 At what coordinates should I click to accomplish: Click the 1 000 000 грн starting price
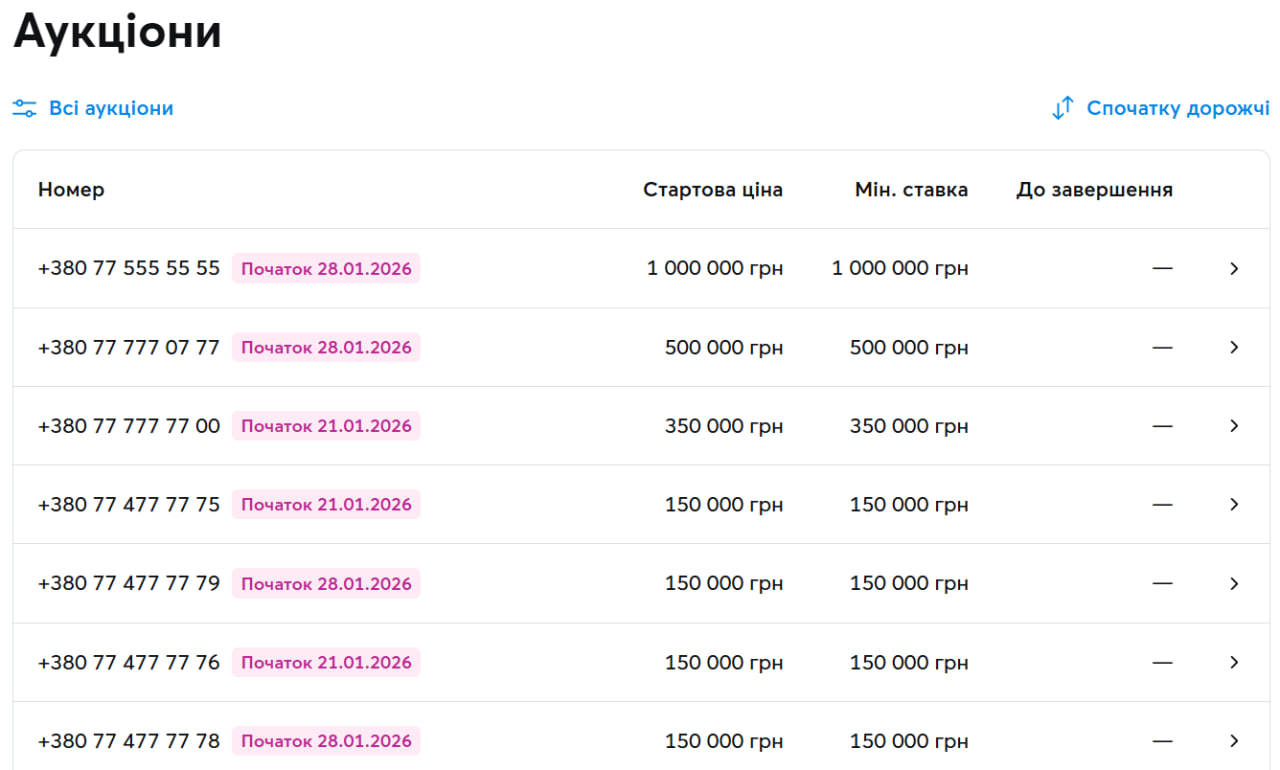[x=714, y=268]
